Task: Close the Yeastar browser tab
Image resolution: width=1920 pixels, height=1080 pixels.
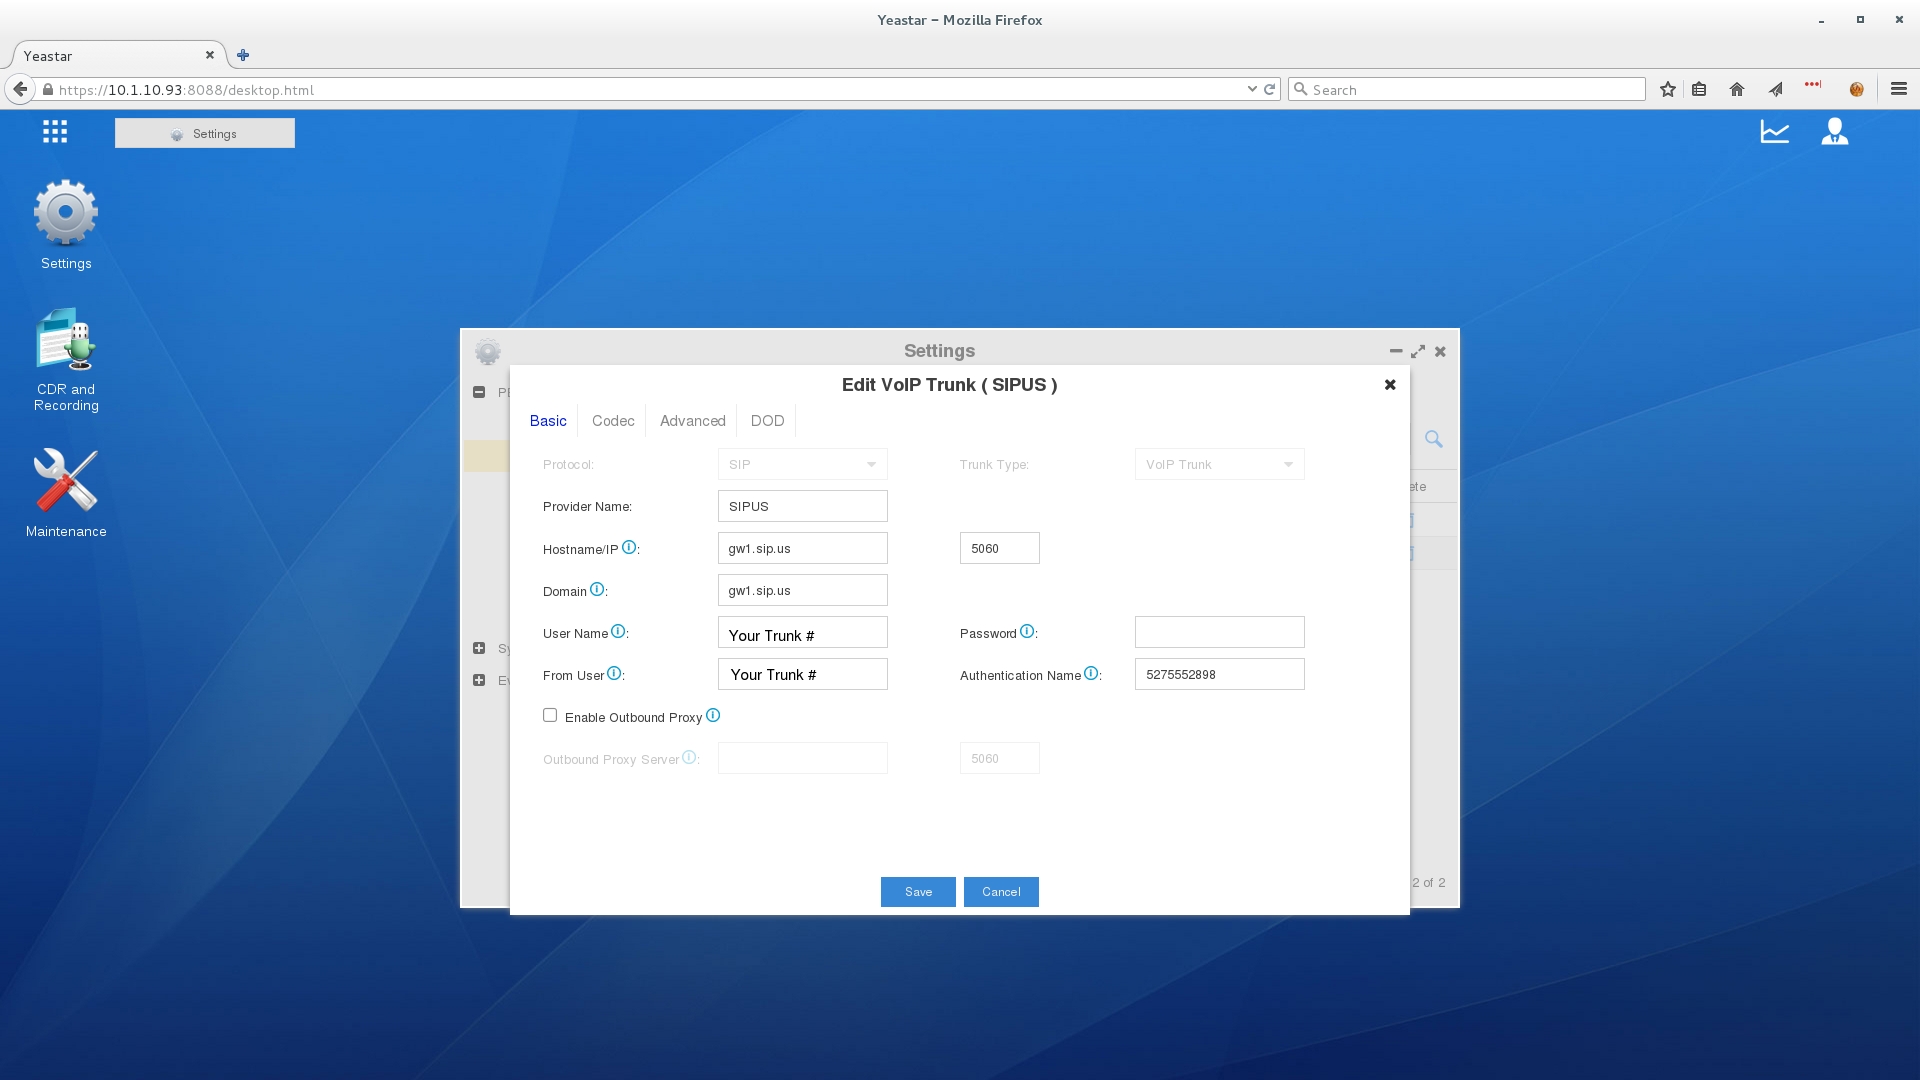Action: point(210,55)
